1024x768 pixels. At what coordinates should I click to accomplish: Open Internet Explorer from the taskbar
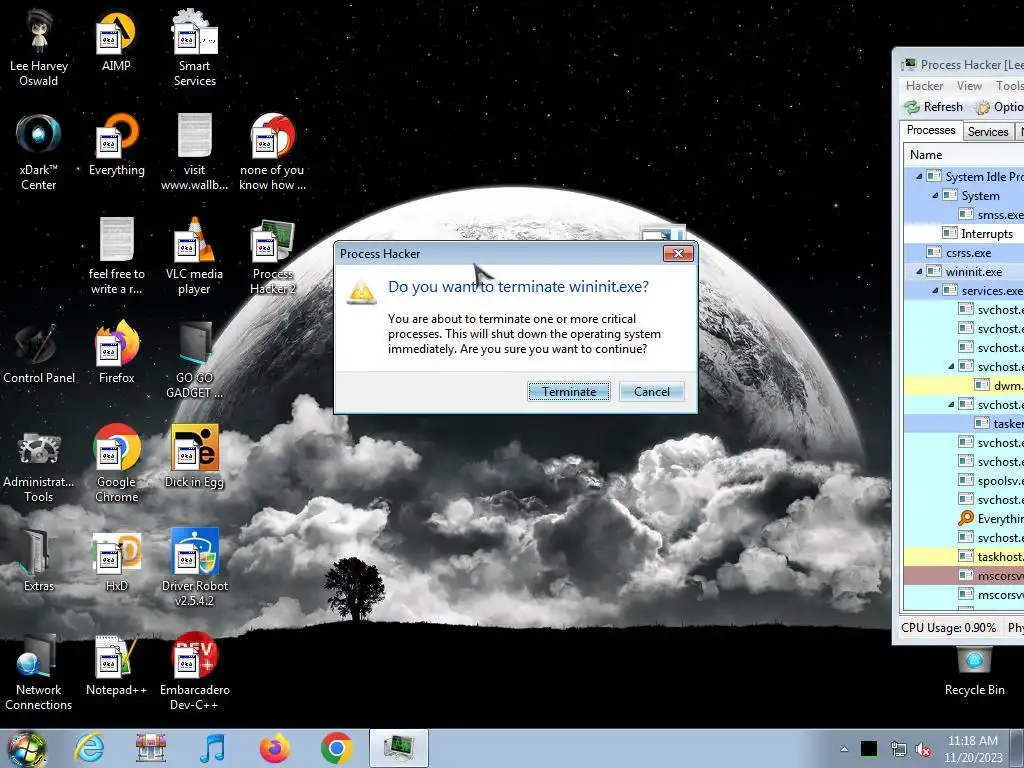coord(89,748)
